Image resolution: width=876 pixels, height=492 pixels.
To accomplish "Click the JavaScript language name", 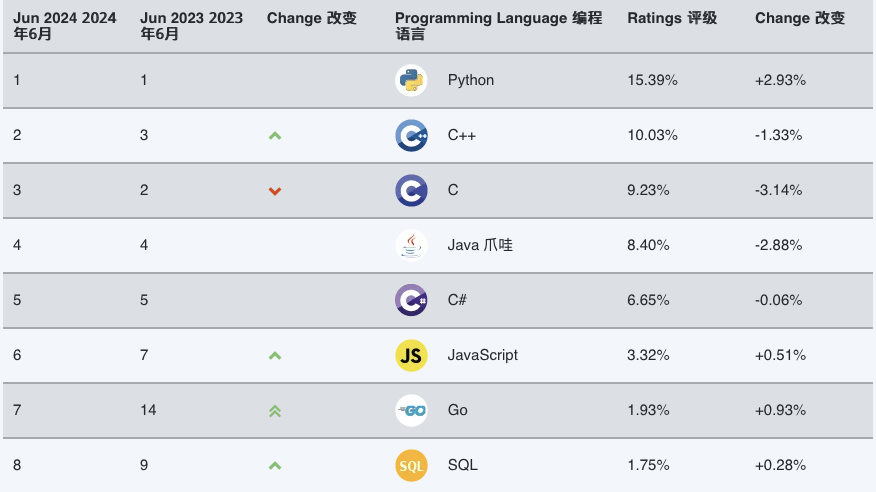I will 483,355.
